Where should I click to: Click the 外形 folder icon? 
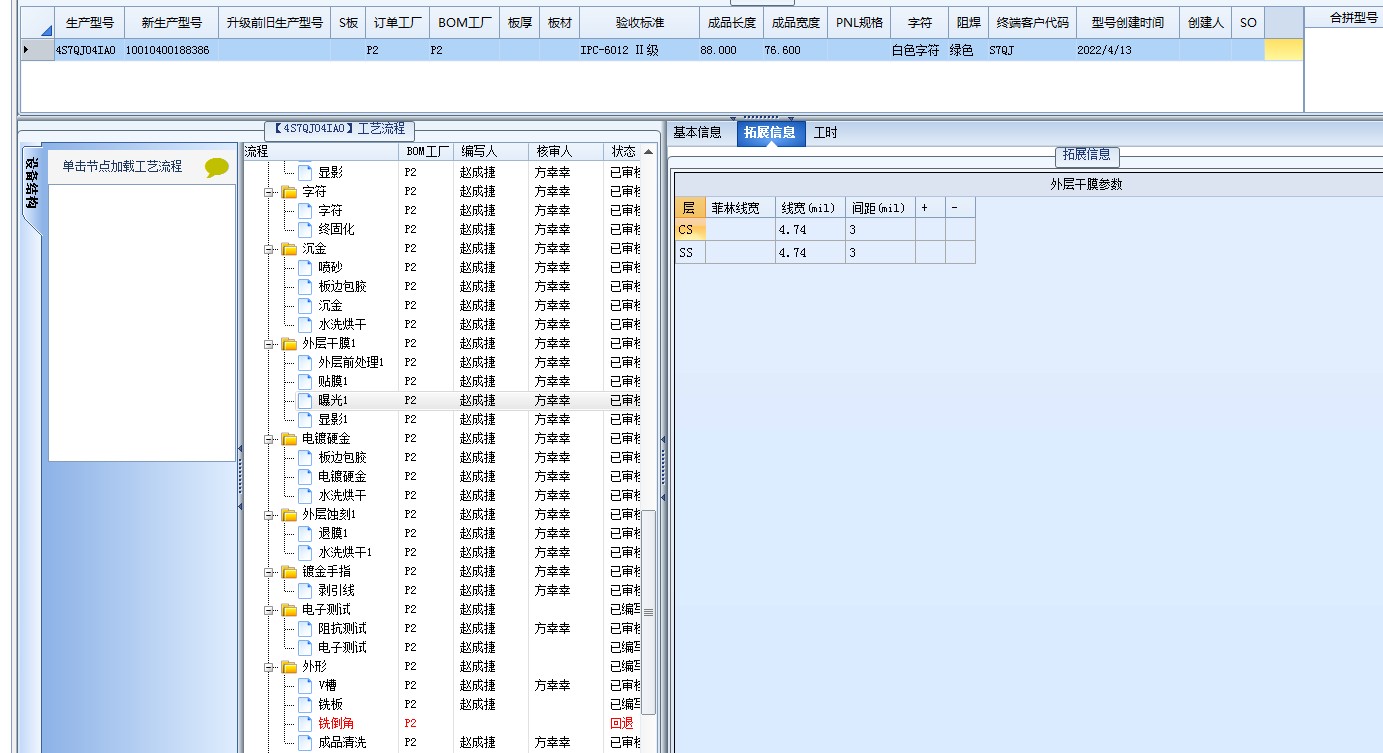tap(289, 667)
